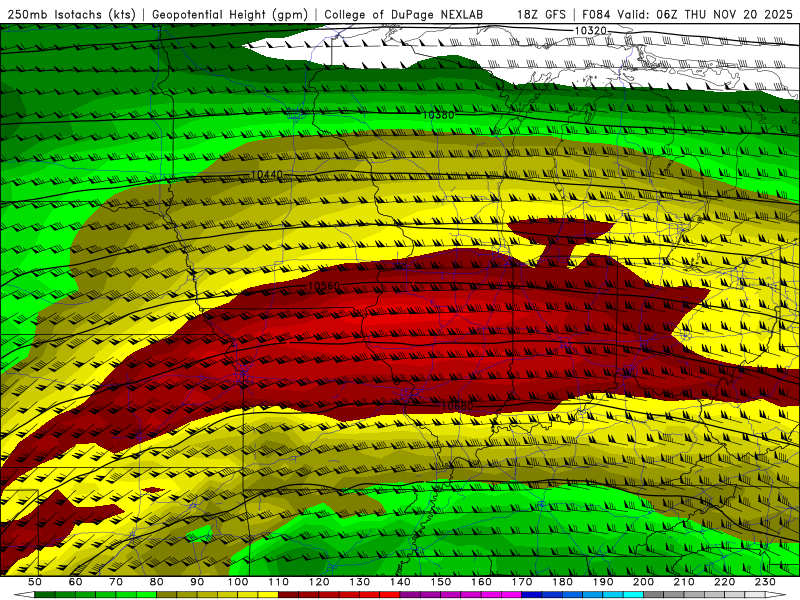This screenshot has height=600, width=800.
Task: Click the "Geopotential Height (gpm)" header text
Action: pyautogui.click(x=230, y=14)
